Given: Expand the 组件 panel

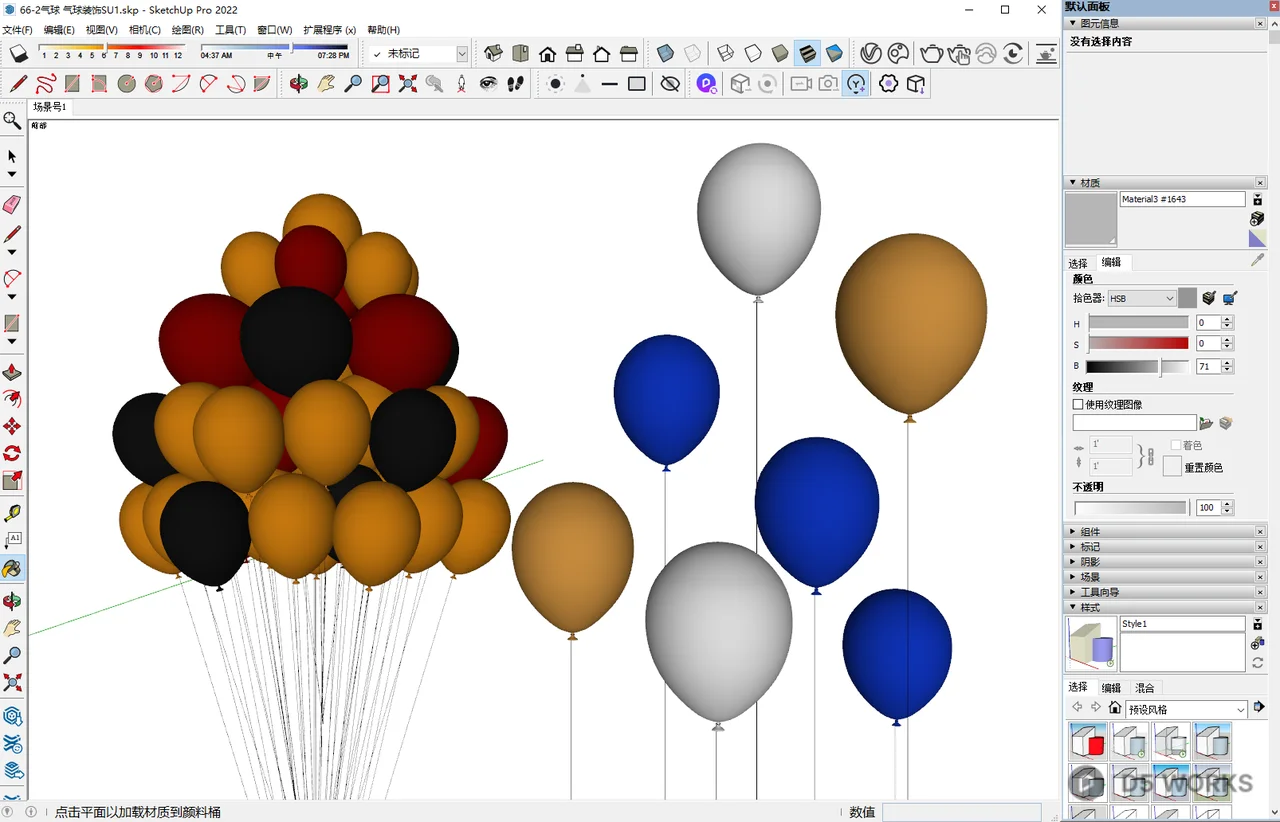Looking at the screenshot, I should 1165,532.
